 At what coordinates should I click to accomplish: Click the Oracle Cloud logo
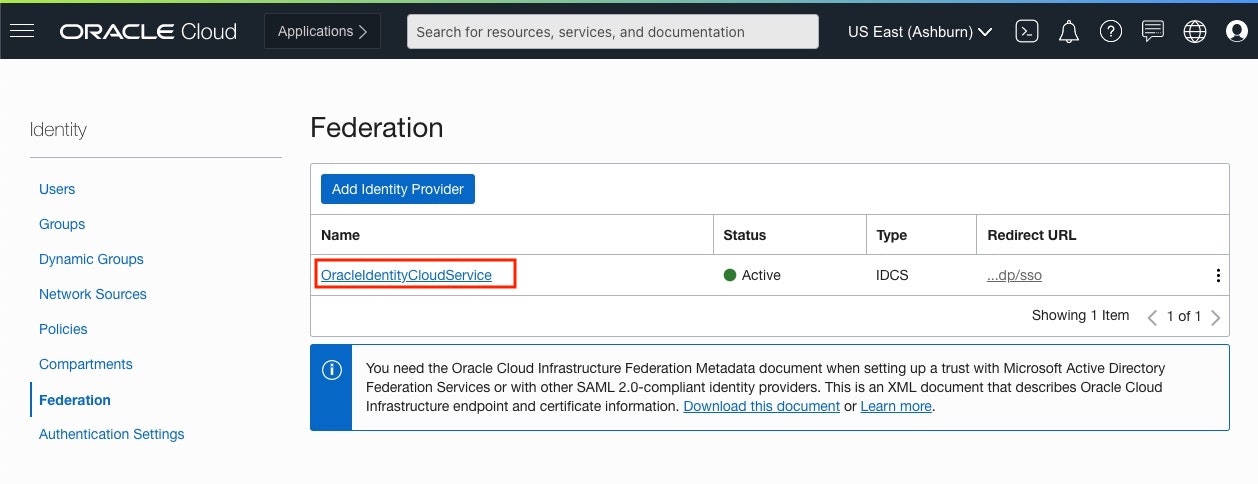click(148, 31)
